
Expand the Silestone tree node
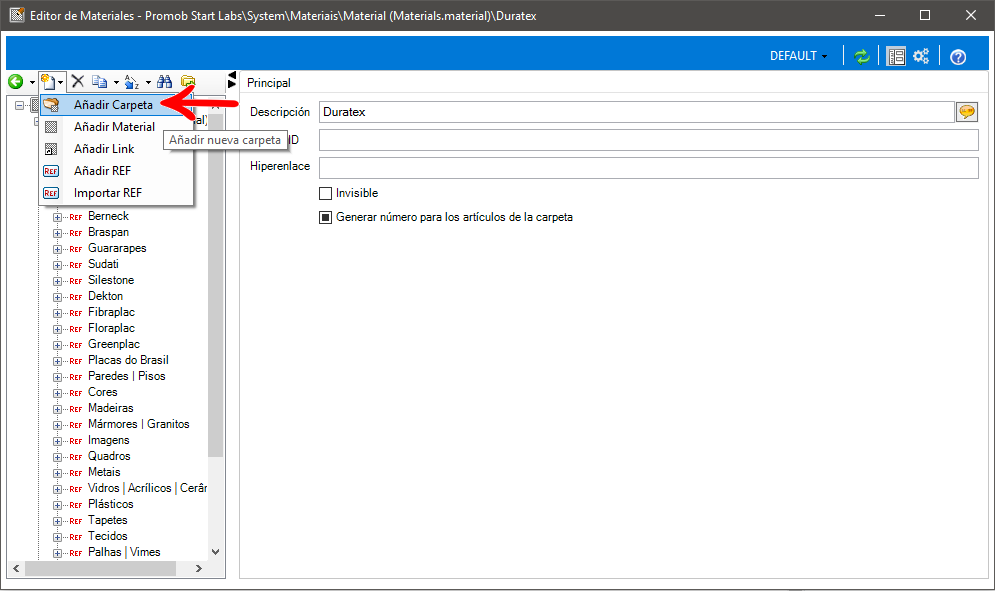[x=57, y=281]
